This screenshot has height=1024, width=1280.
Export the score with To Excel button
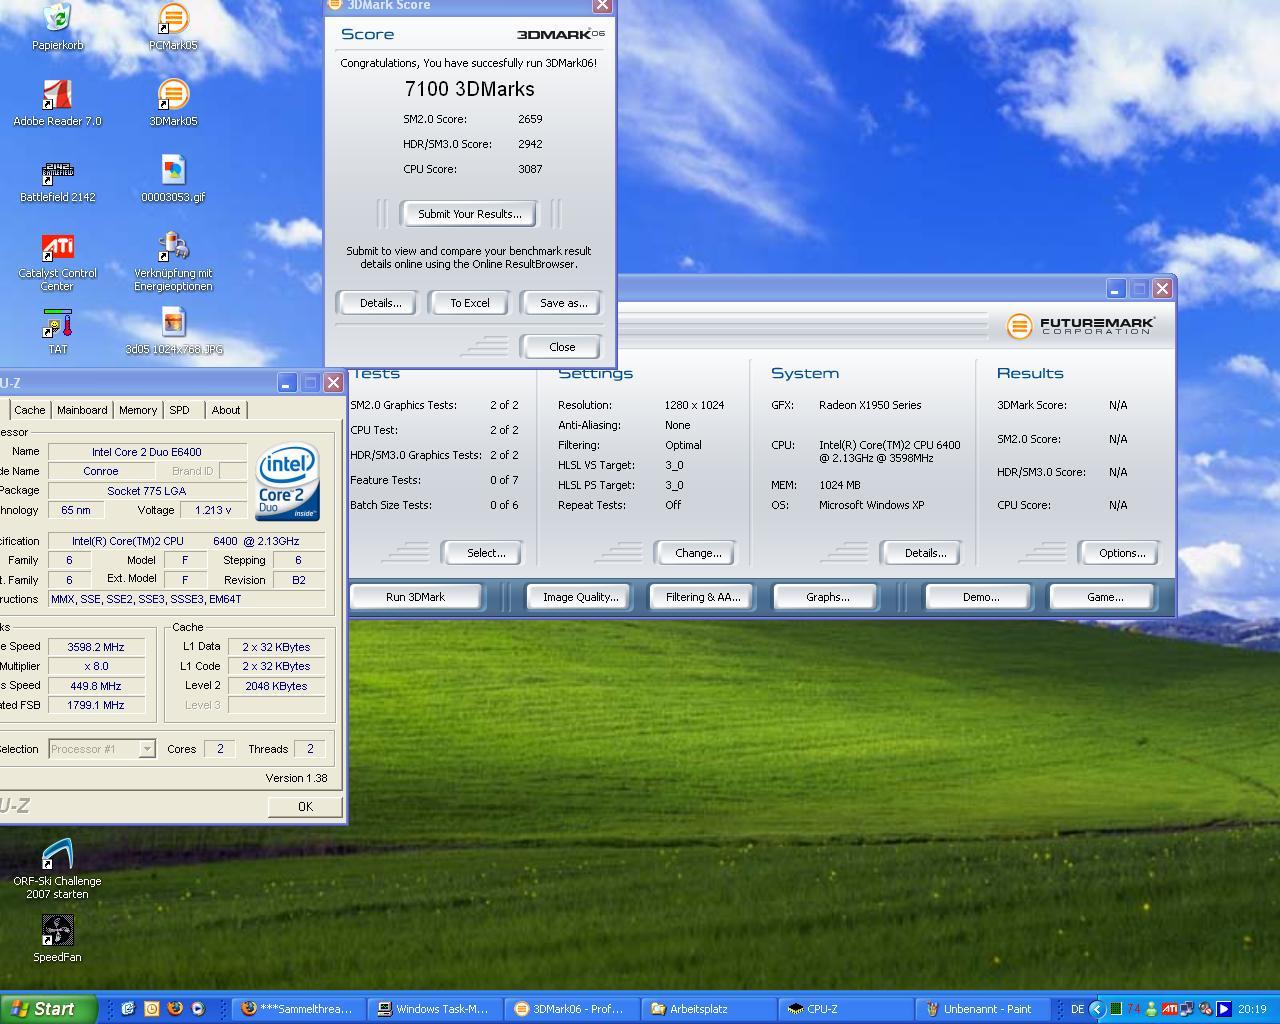click(x=469, y=303)
